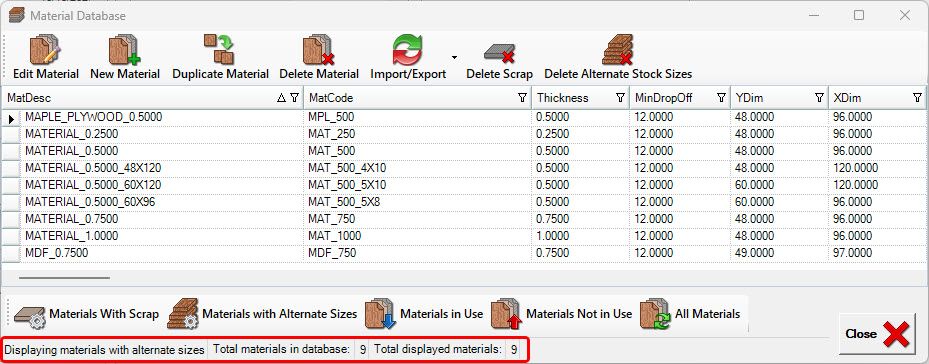Open the MatCode column filter
929x364 pixels.
click(523, 98)
